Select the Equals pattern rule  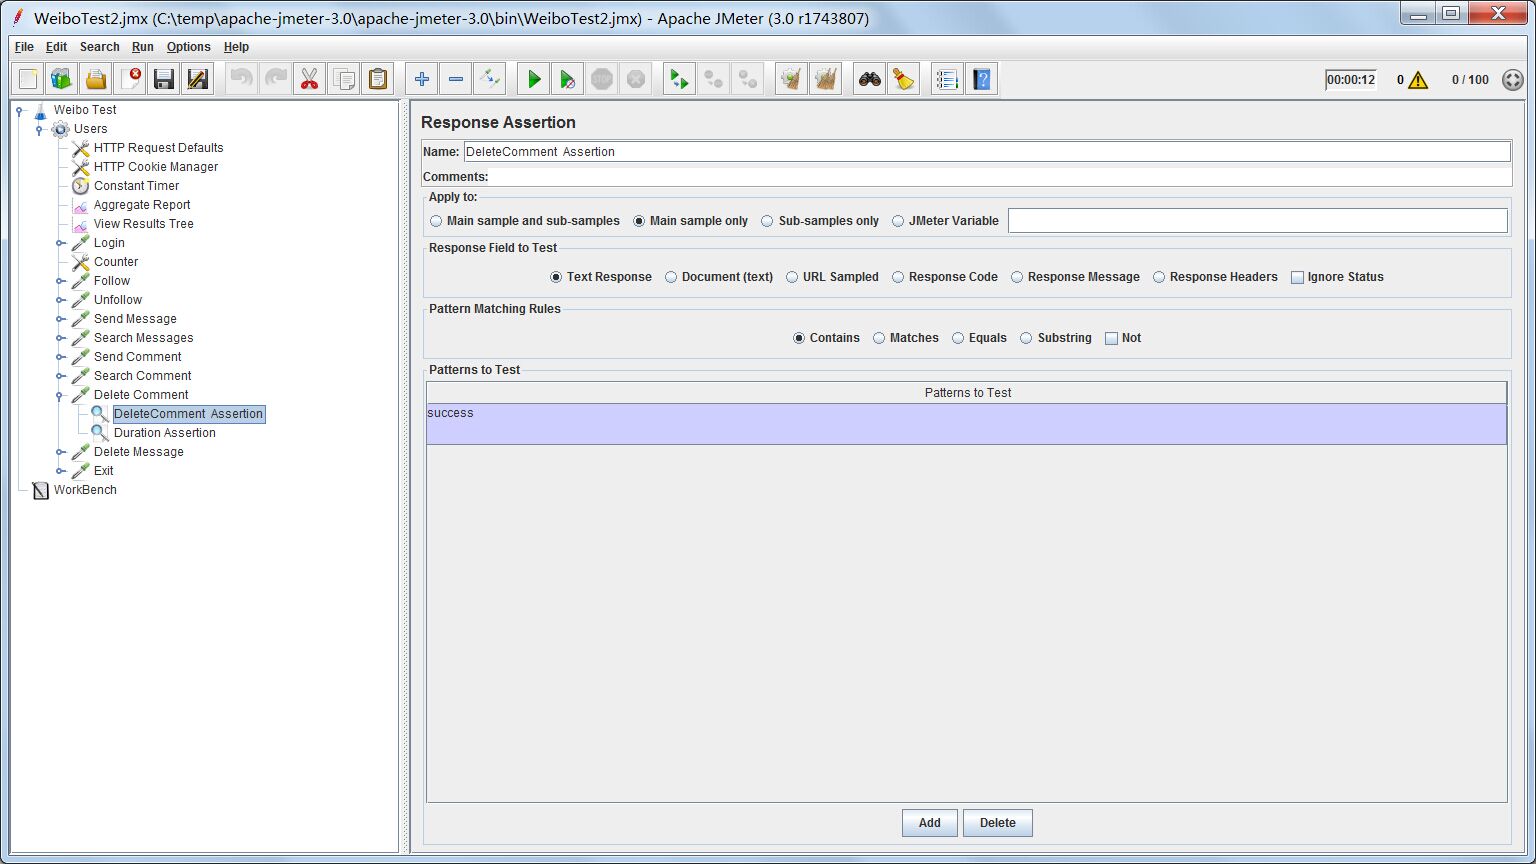pyautogui.click(x=979, y=338)
